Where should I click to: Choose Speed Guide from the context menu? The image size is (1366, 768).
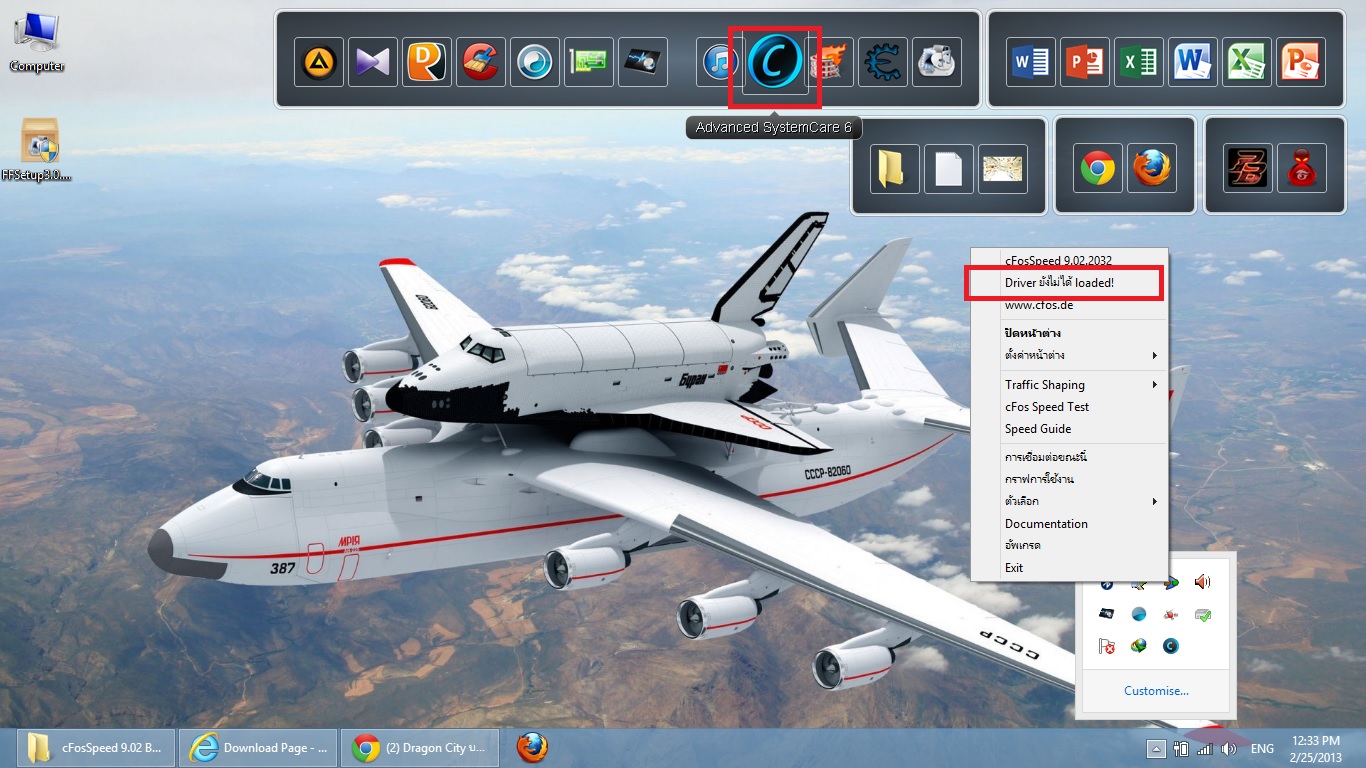pos(1069,429)
